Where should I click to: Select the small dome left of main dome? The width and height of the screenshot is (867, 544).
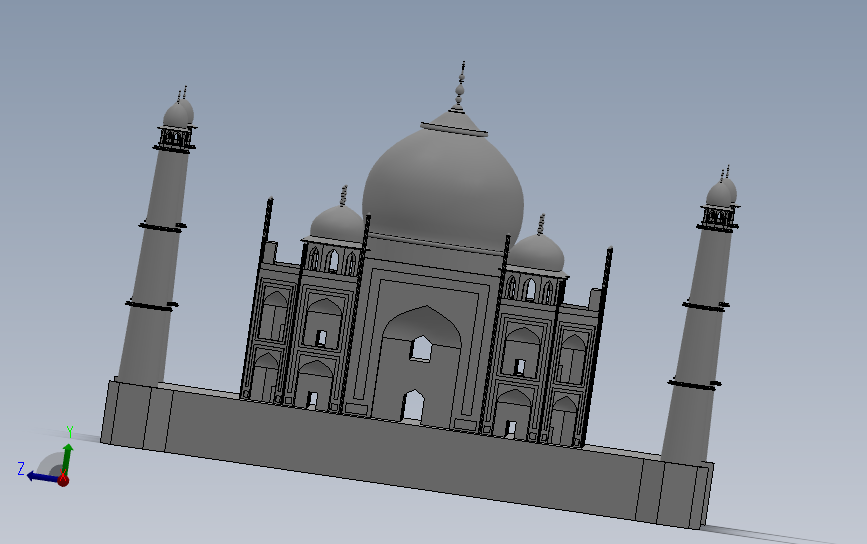click(x=338, y=223)
